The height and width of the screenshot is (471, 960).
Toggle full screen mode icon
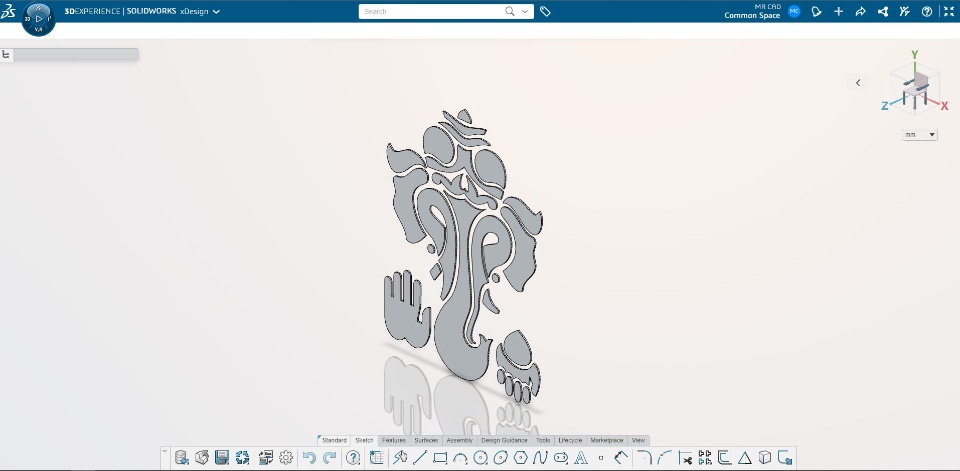[x=948, y=12]
